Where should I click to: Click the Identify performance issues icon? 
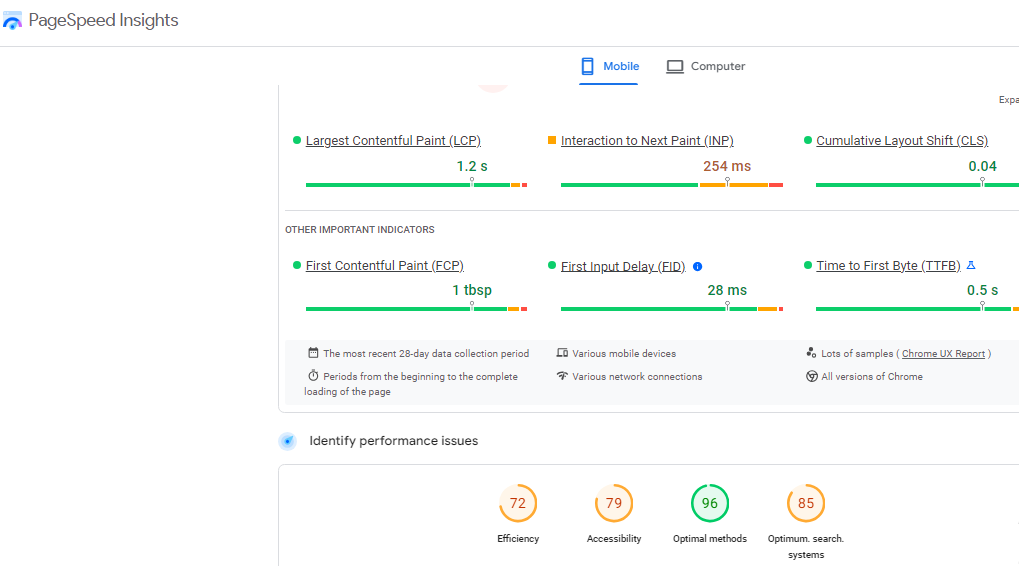click(287, 441)
